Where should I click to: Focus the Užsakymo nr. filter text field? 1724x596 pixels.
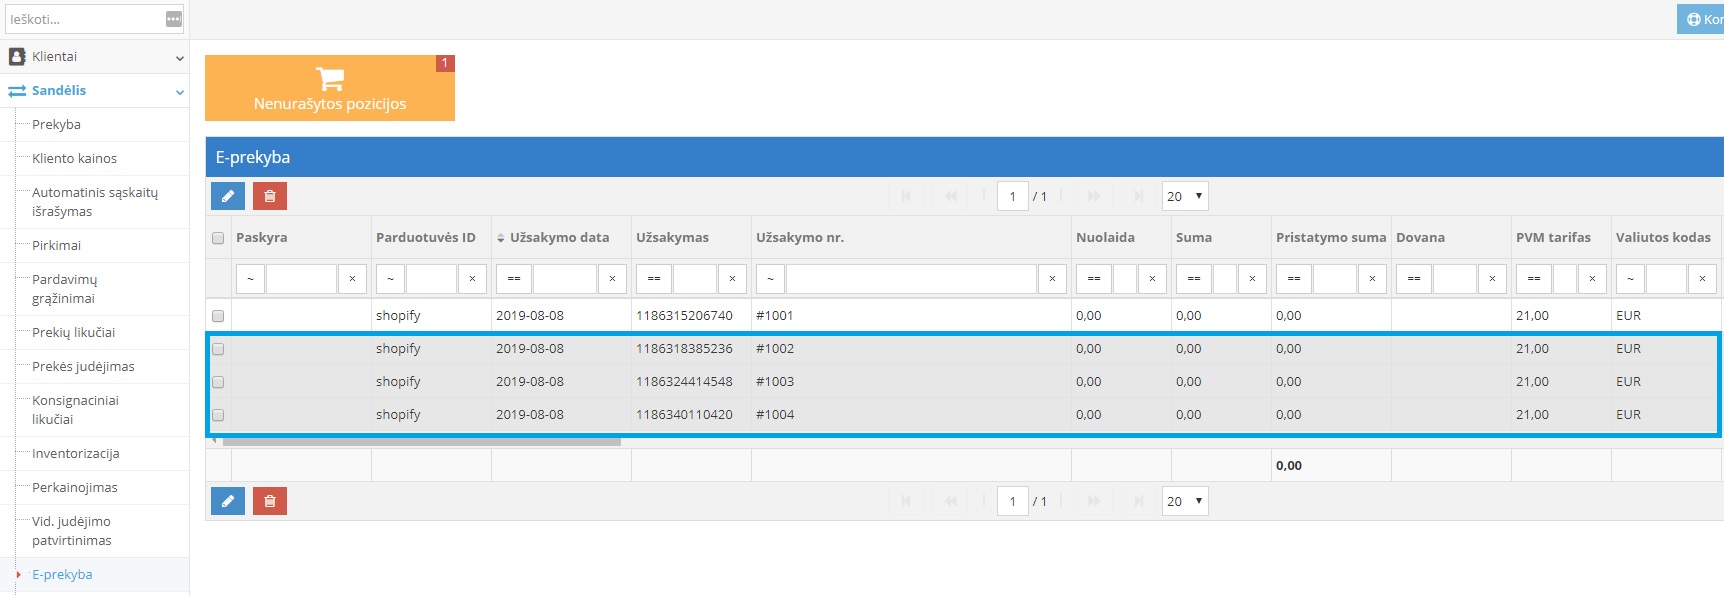(x=911, y=279)
